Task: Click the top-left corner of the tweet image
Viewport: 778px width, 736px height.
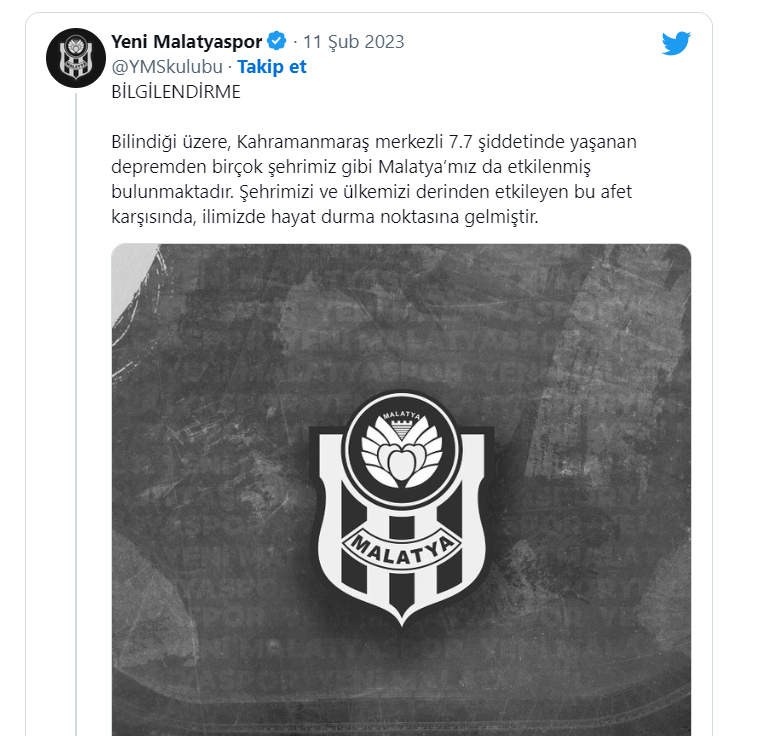Action: (130, 268)
